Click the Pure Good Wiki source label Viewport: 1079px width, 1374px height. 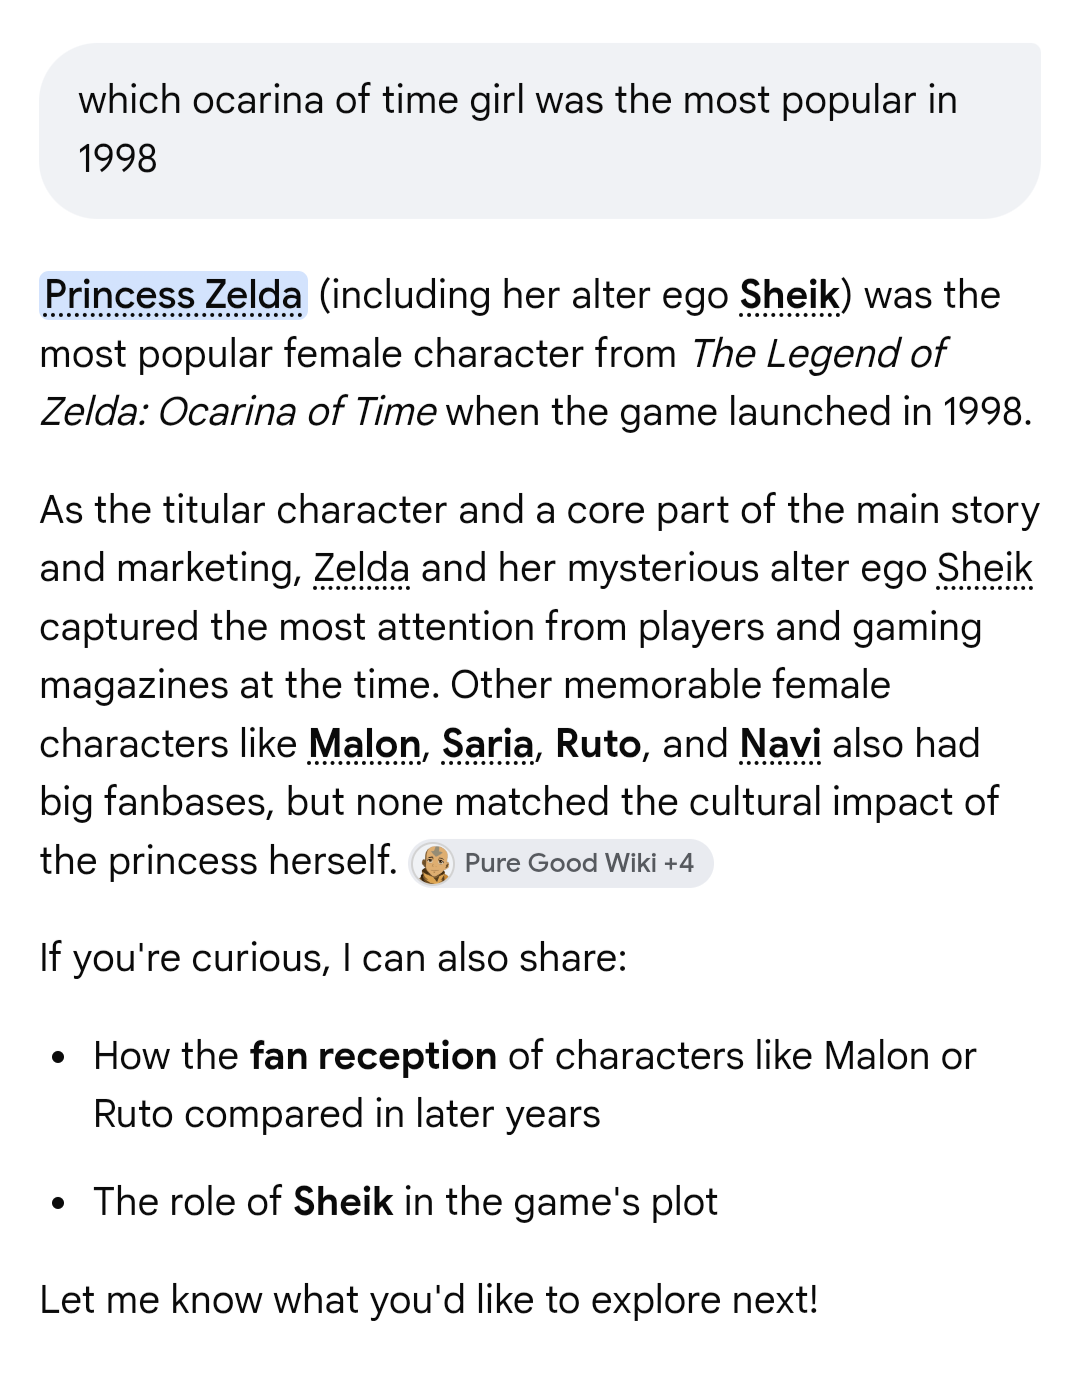[560, 863]
